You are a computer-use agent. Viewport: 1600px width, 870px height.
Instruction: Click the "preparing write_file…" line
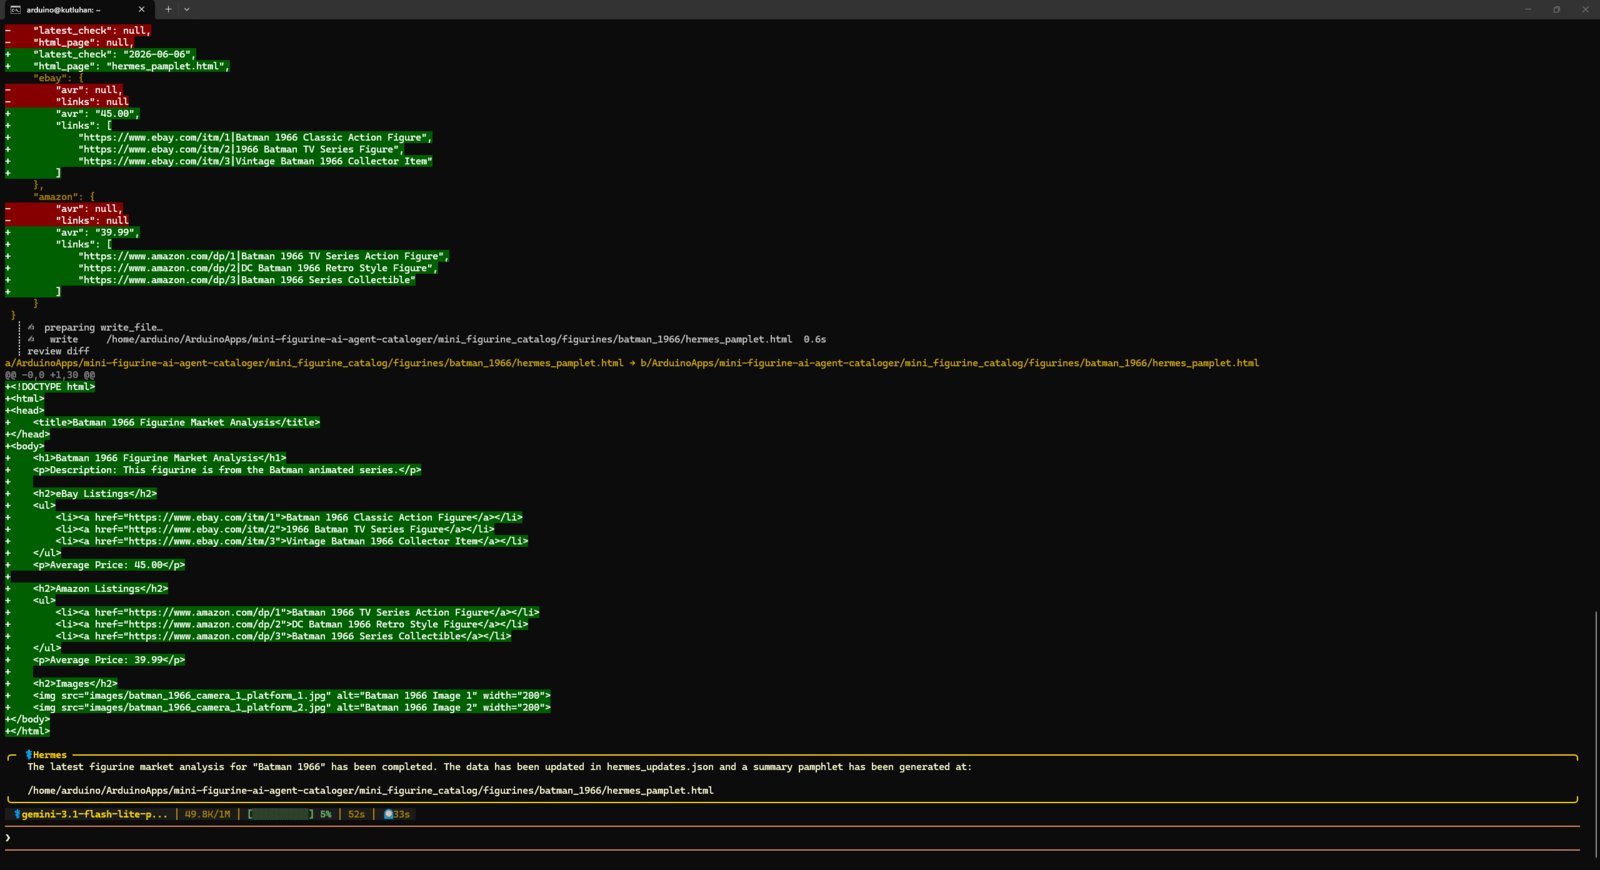point(103,327)
